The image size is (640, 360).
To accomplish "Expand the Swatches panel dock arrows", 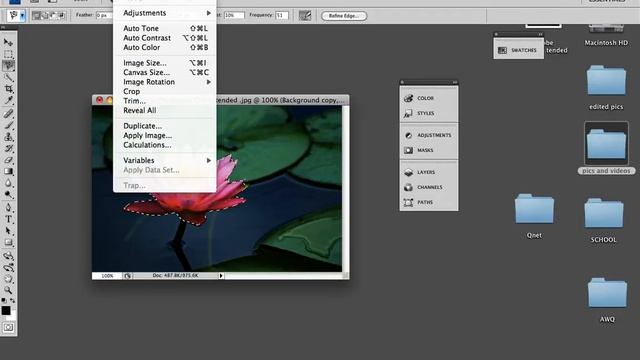I will click(x=540, y=35).
